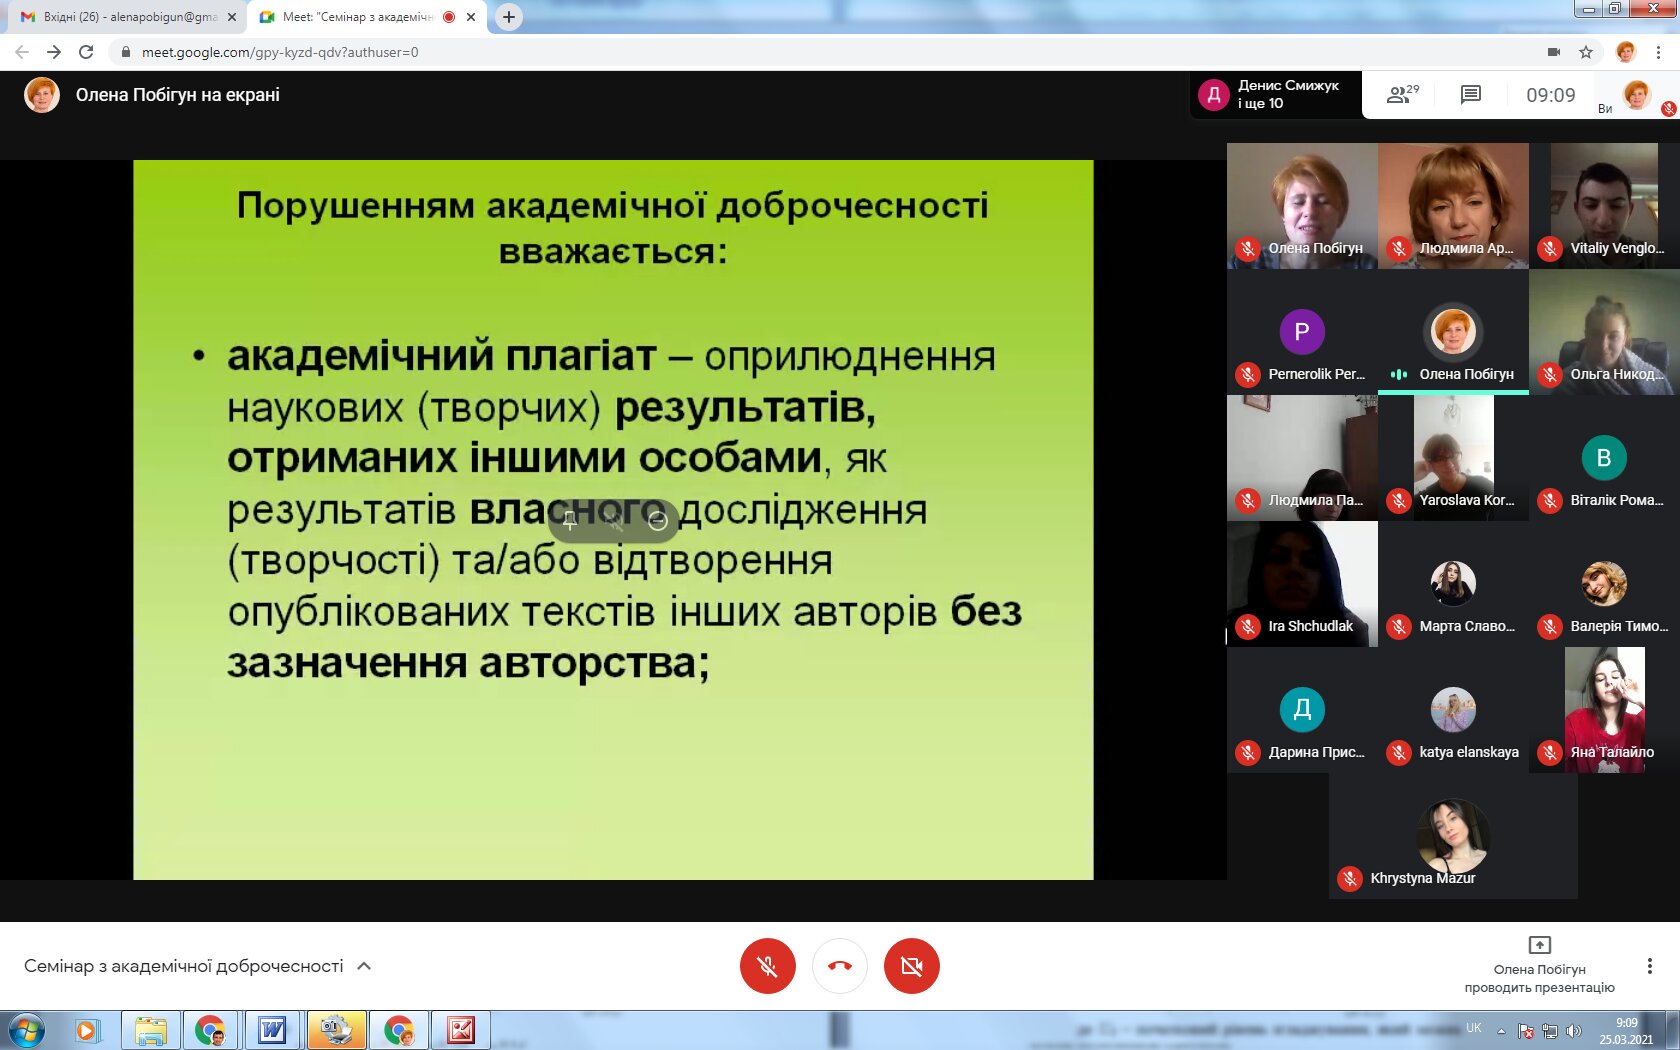The width and height of the screenshot is (1680, 1050).
Task: Reload the Meet page
Action: pyautogui.click(x=87, y=52)
